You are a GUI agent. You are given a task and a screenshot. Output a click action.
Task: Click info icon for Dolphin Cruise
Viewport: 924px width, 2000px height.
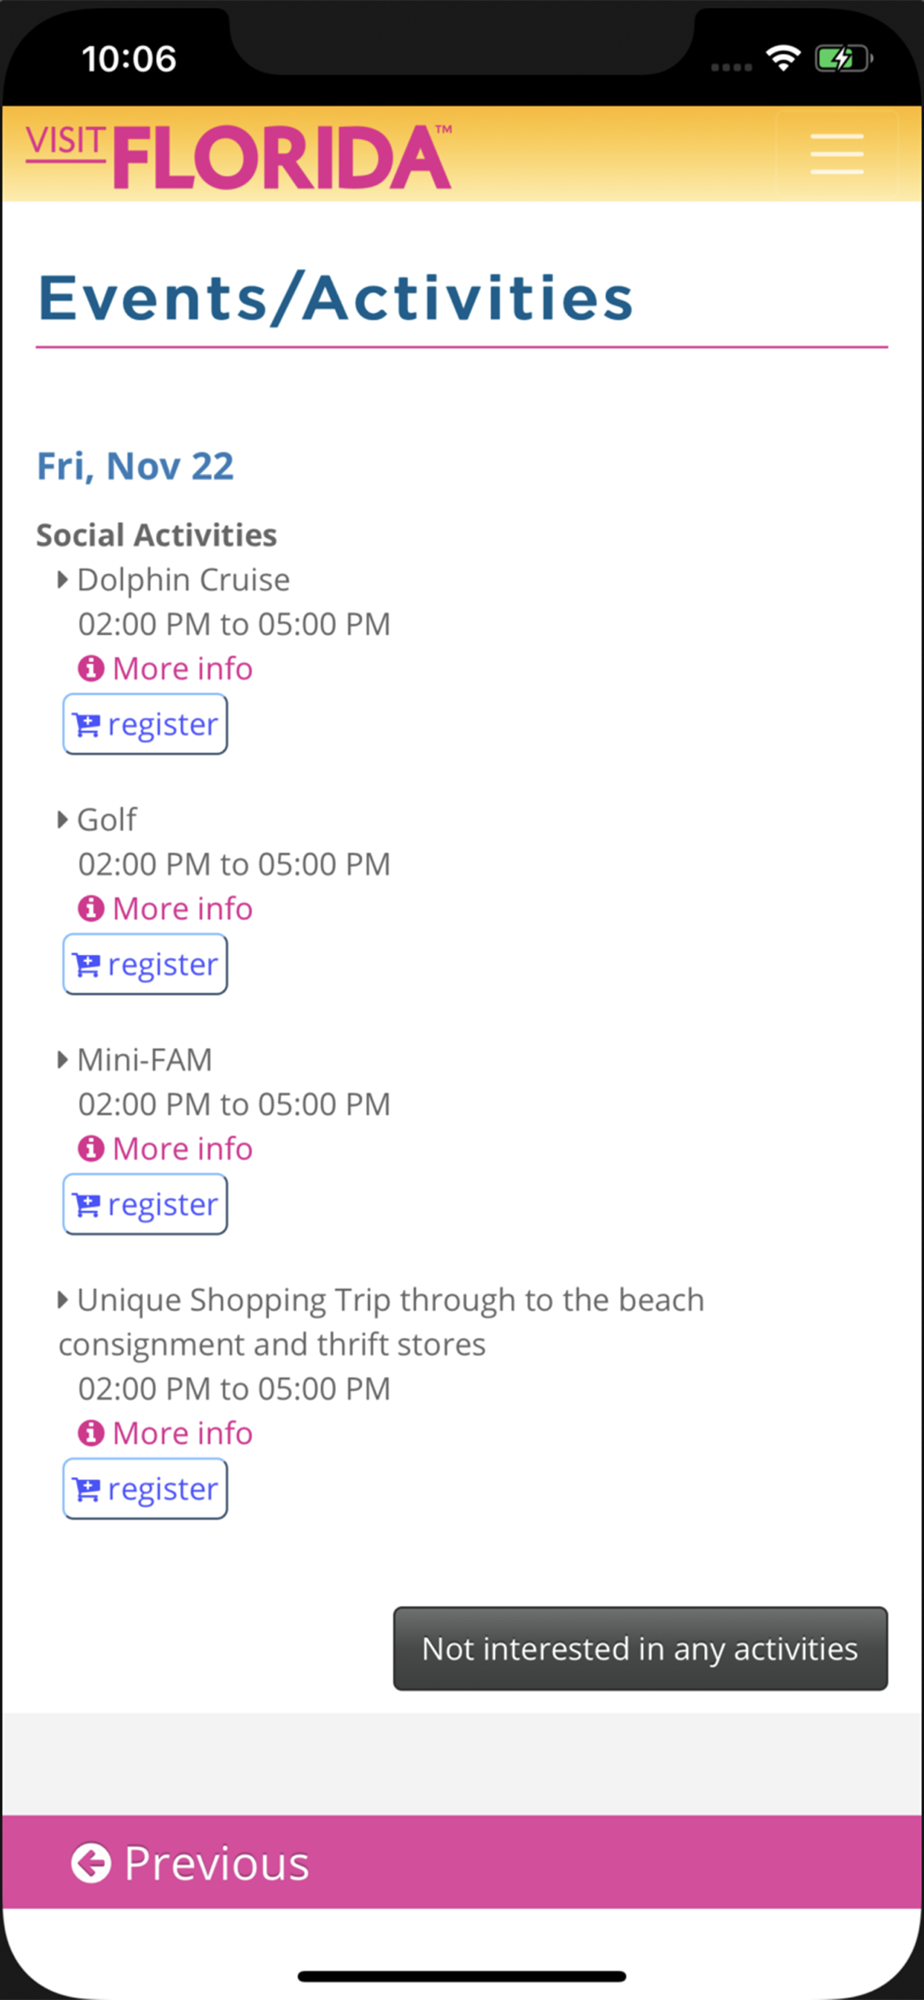point(91,668)
